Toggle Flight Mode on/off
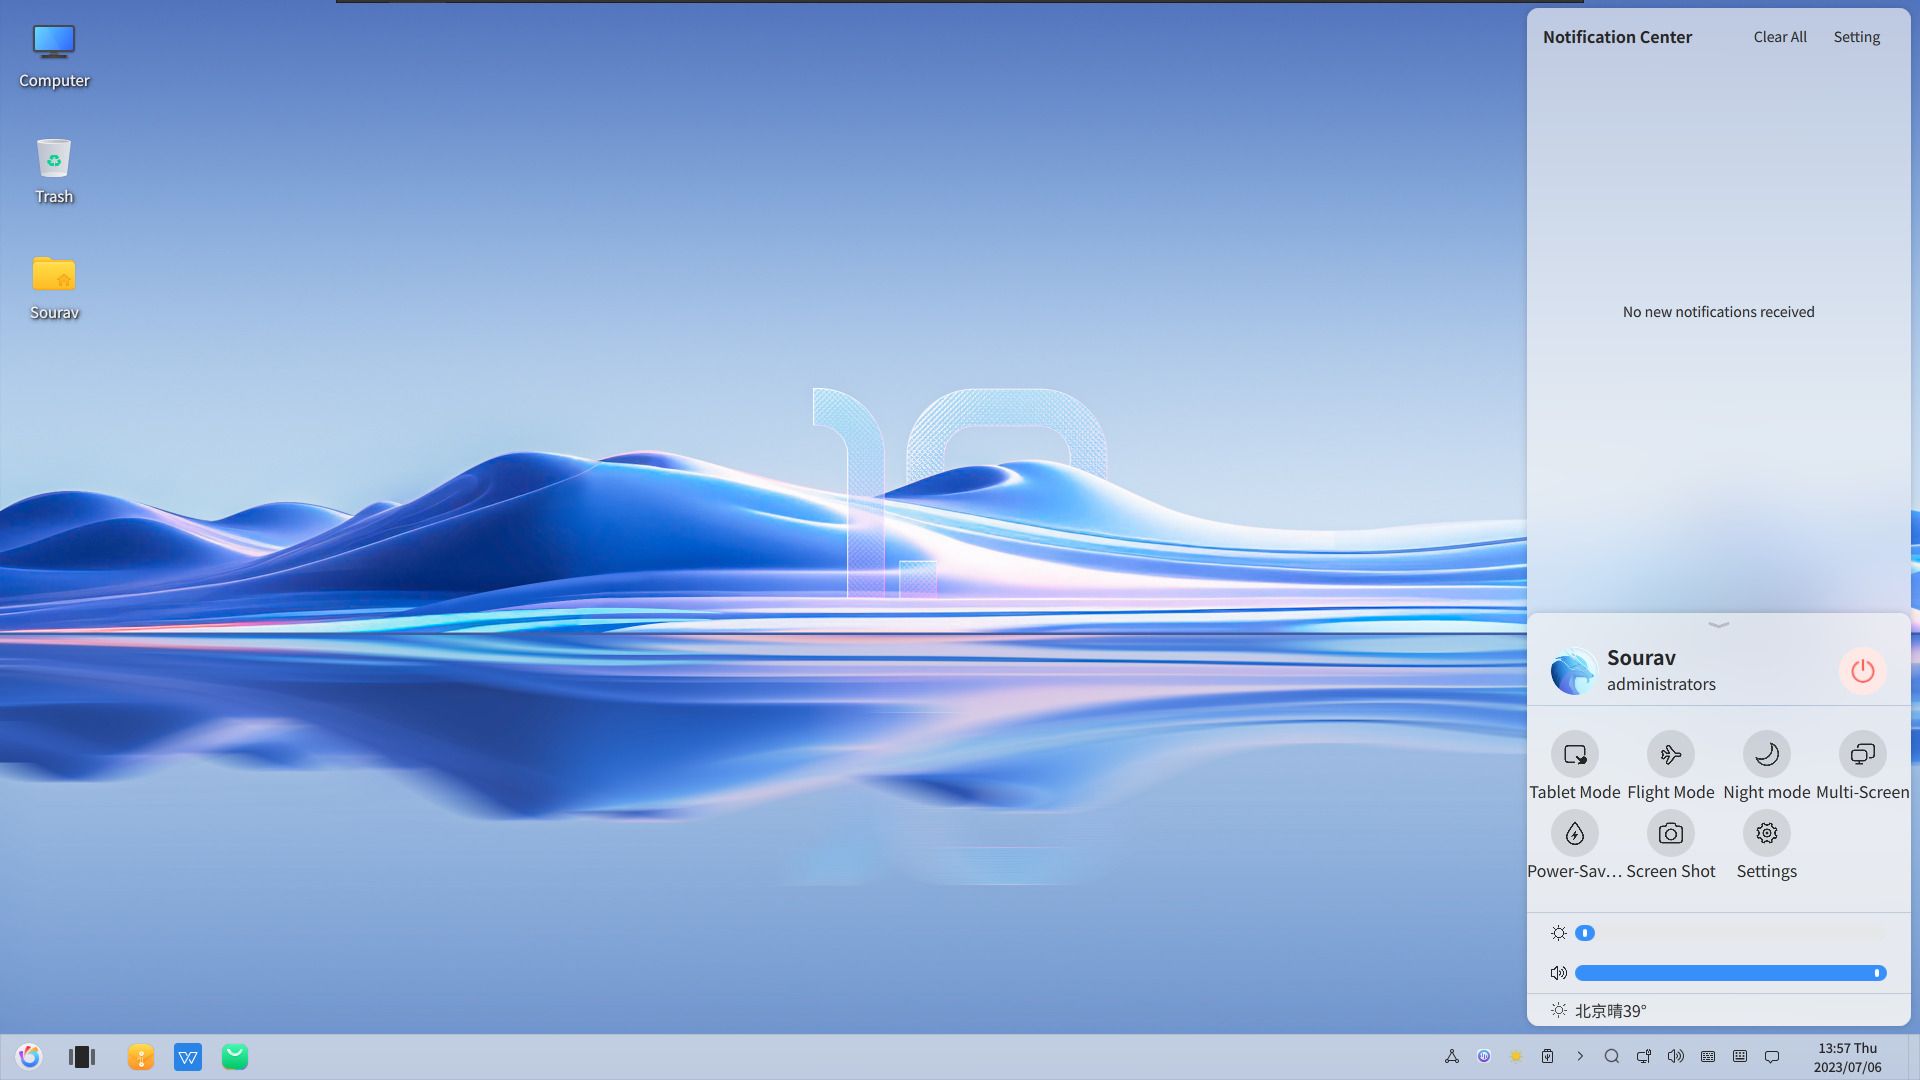1920x1080 pixels. tap(1669, 753)
